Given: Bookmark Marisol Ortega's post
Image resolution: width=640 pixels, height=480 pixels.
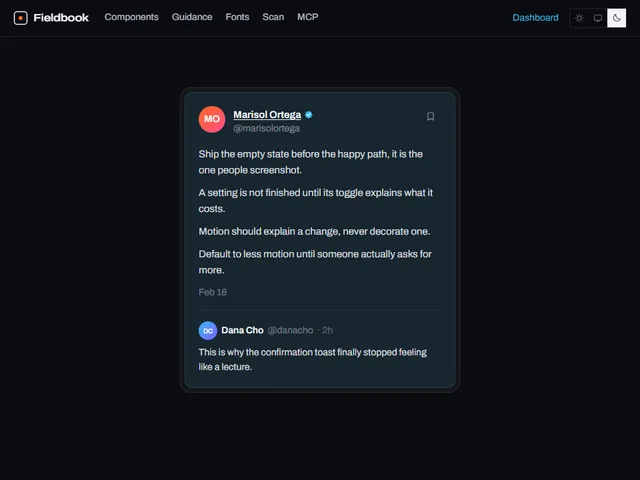Looking at the screenshot, I should click(x=430, y=116).
